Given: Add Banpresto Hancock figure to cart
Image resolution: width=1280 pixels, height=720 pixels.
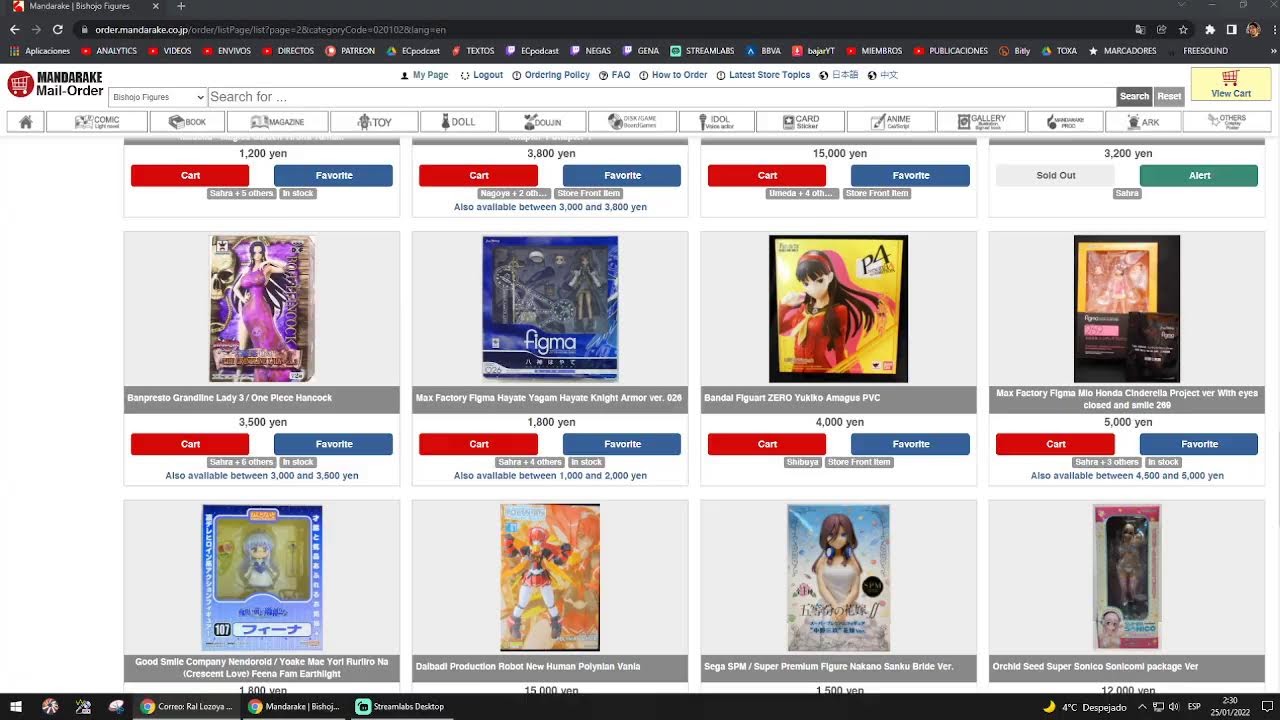Looking at the screenshot, I should [x=190, y=444].
